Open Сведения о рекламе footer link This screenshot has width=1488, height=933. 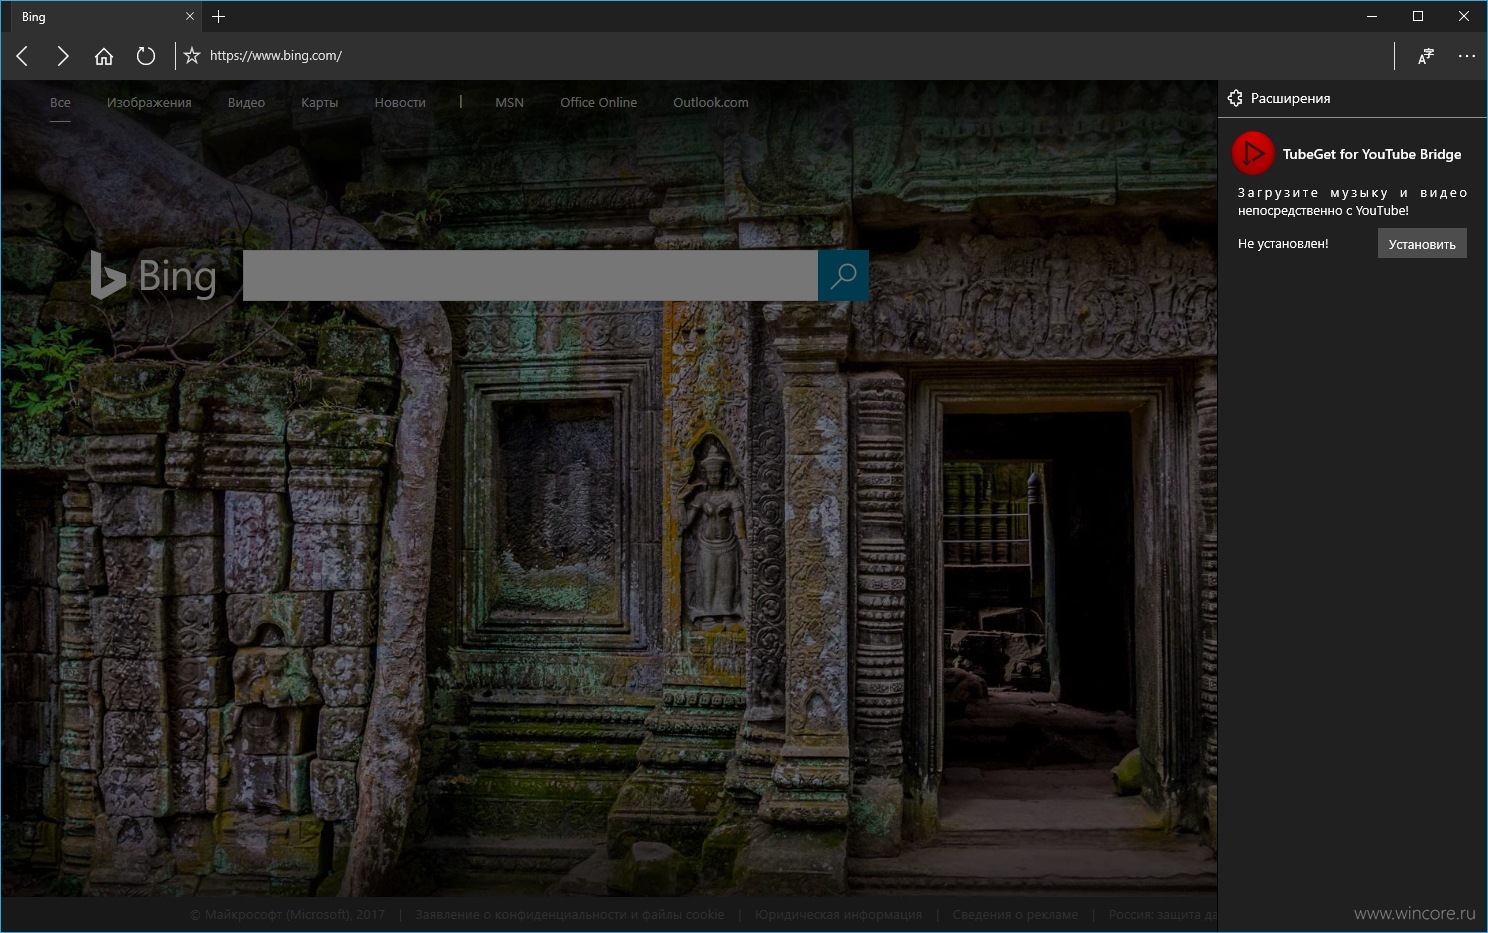(x=1015, y=914)
